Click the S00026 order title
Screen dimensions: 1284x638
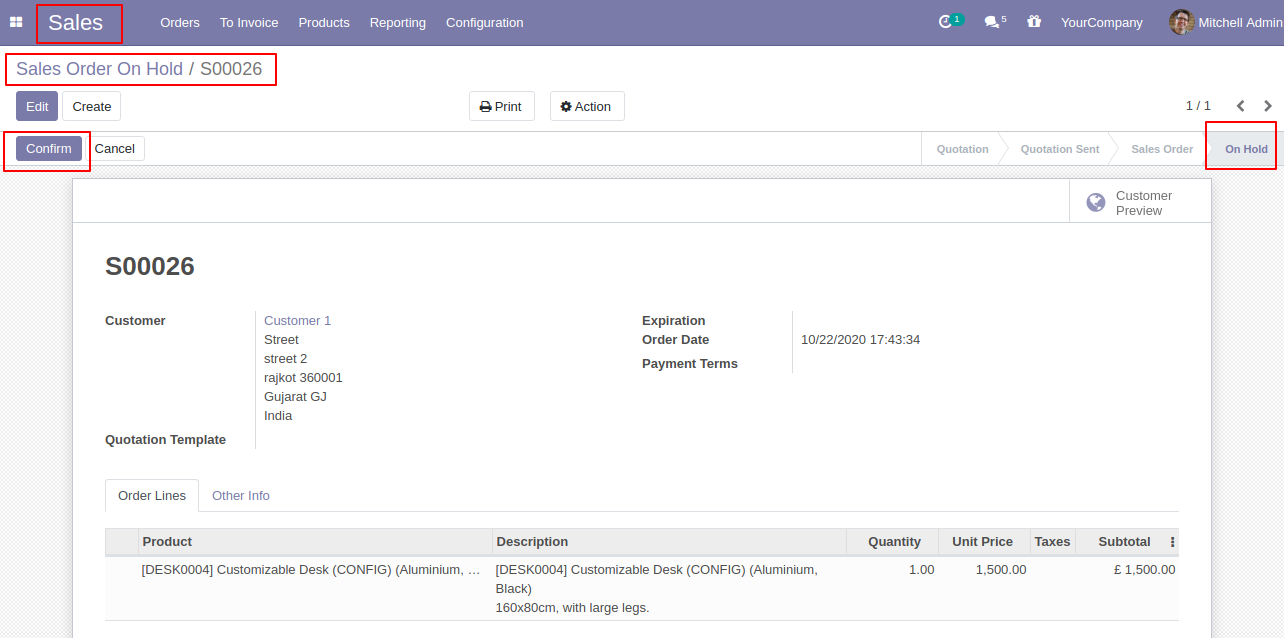click(x=150, y=266)
